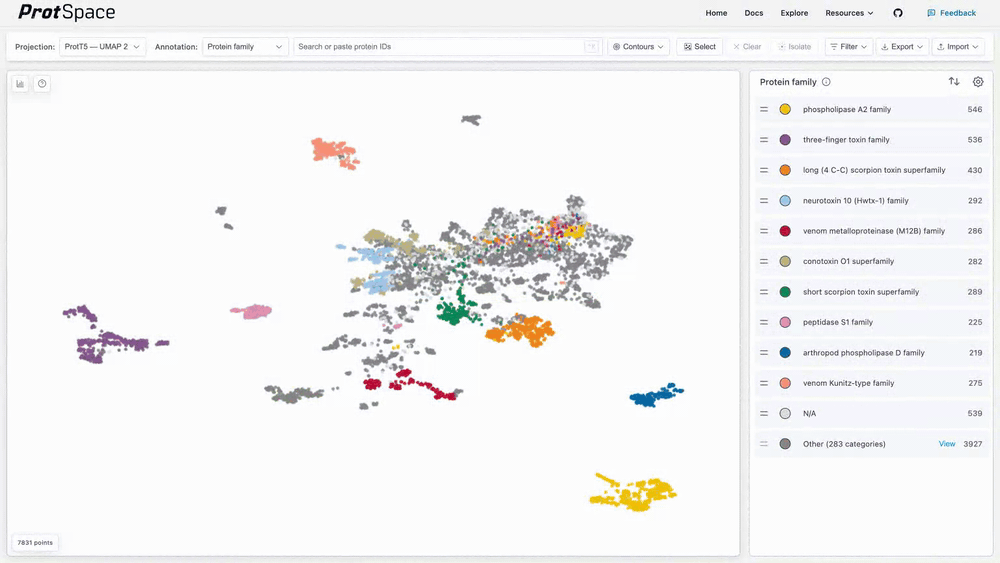The image size is (1000, 563).
Task: Open the GitHub icon link
Action: click(x=898, y=13)
